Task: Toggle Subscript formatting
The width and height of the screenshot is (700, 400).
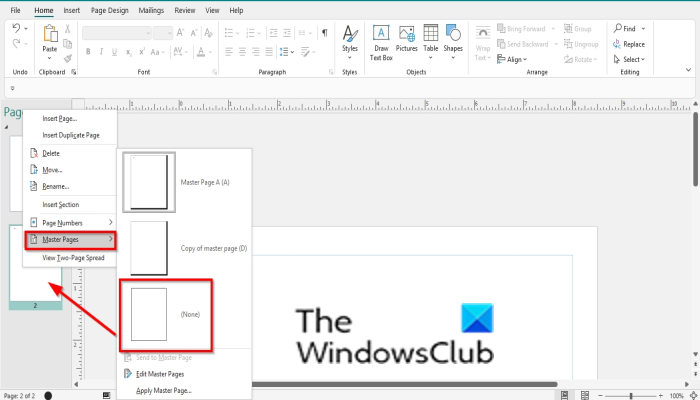Action: [x=128, y=52]
